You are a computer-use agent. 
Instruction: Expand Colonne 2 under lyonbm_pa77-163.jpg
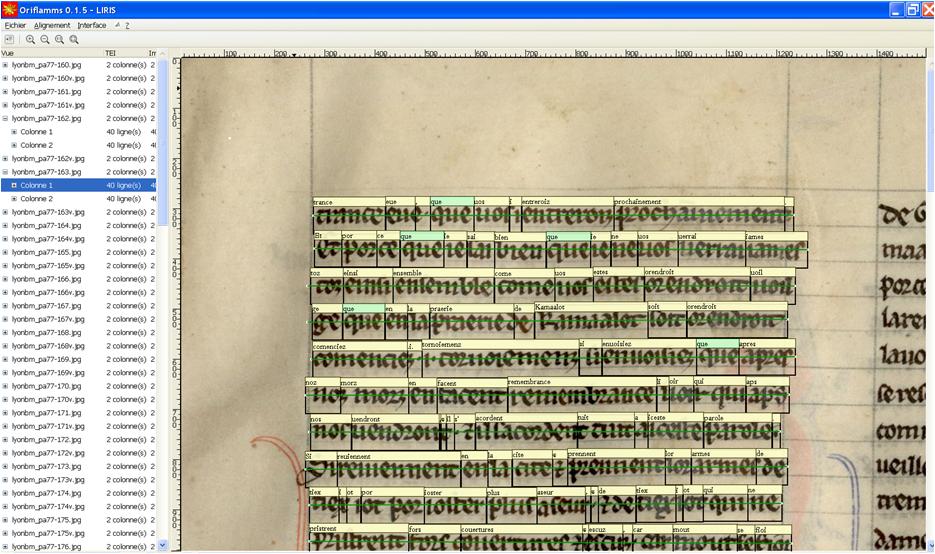(14, 199)
